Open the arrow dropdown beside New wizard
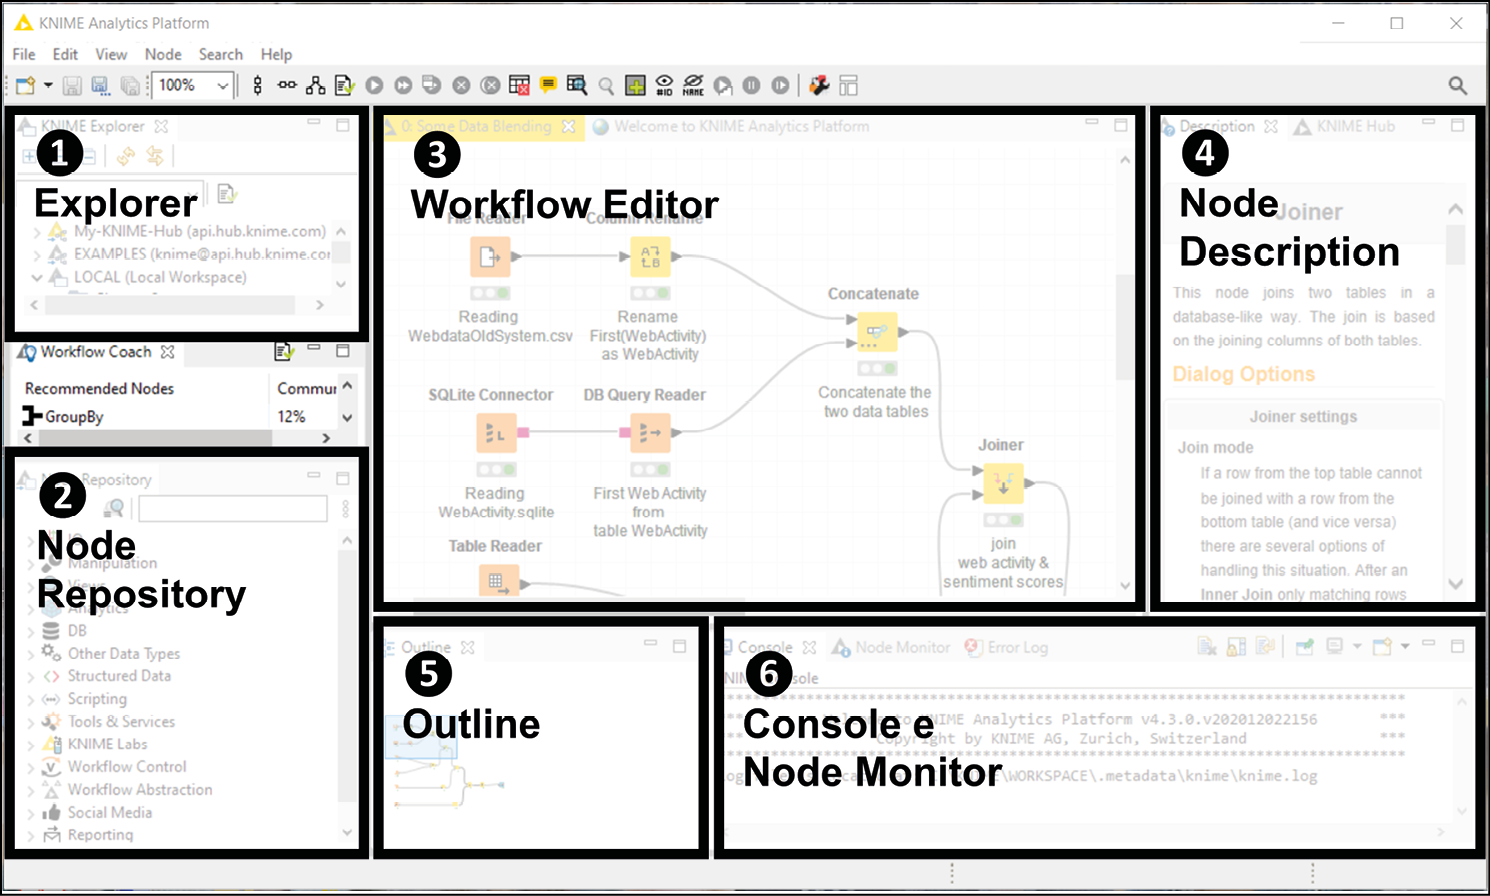Image resolution: width=1490 pixels, height=896 pixels. [47, 86]
